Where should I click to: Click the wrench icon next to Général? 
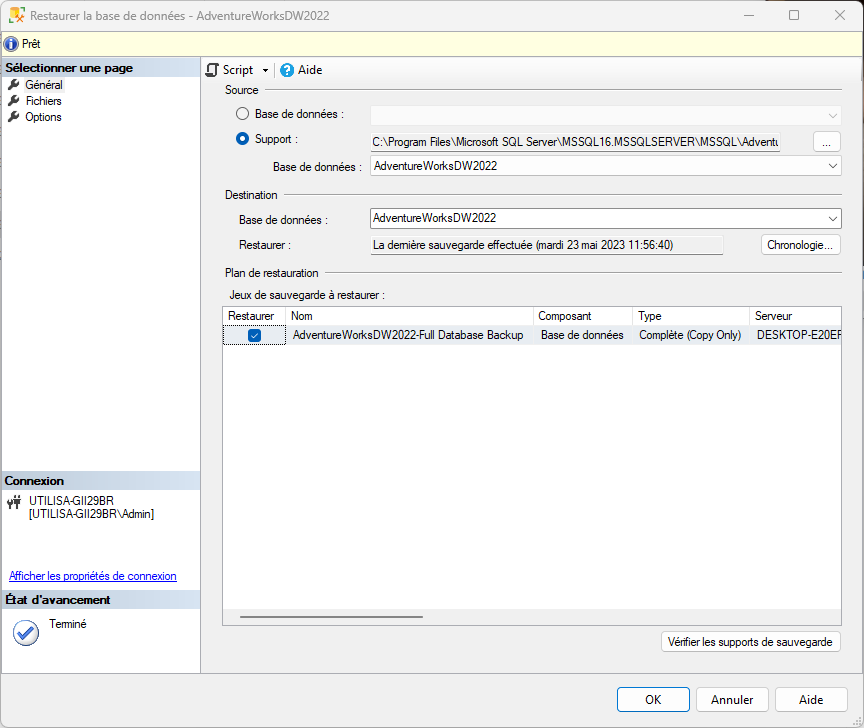(14, 85)
